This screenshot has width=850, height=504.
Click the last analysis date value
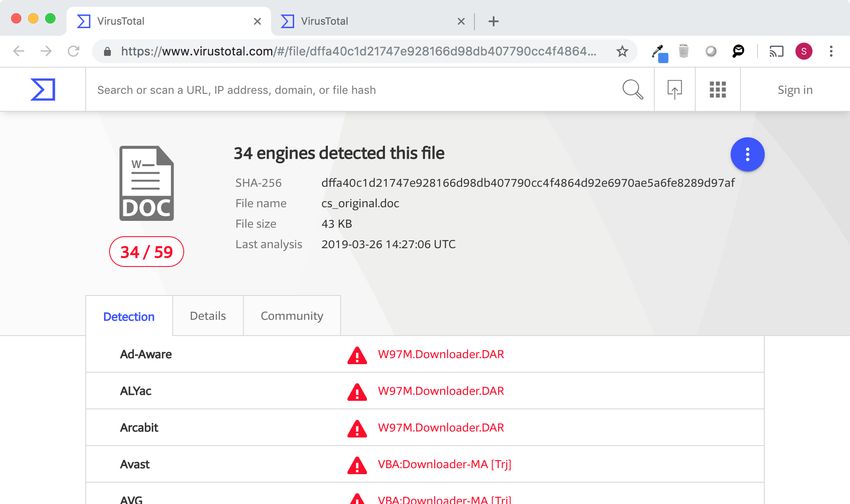[388, 244]
